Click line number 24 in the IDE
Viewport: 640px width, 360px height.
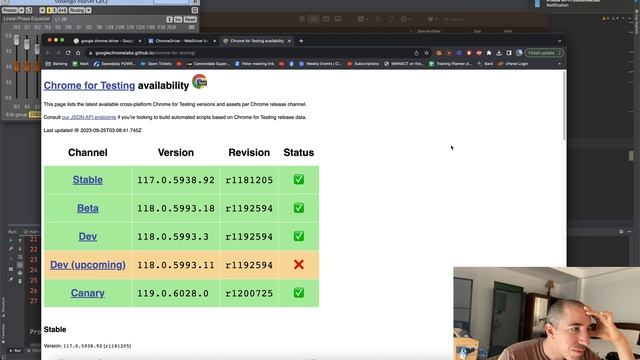point(33,270)
